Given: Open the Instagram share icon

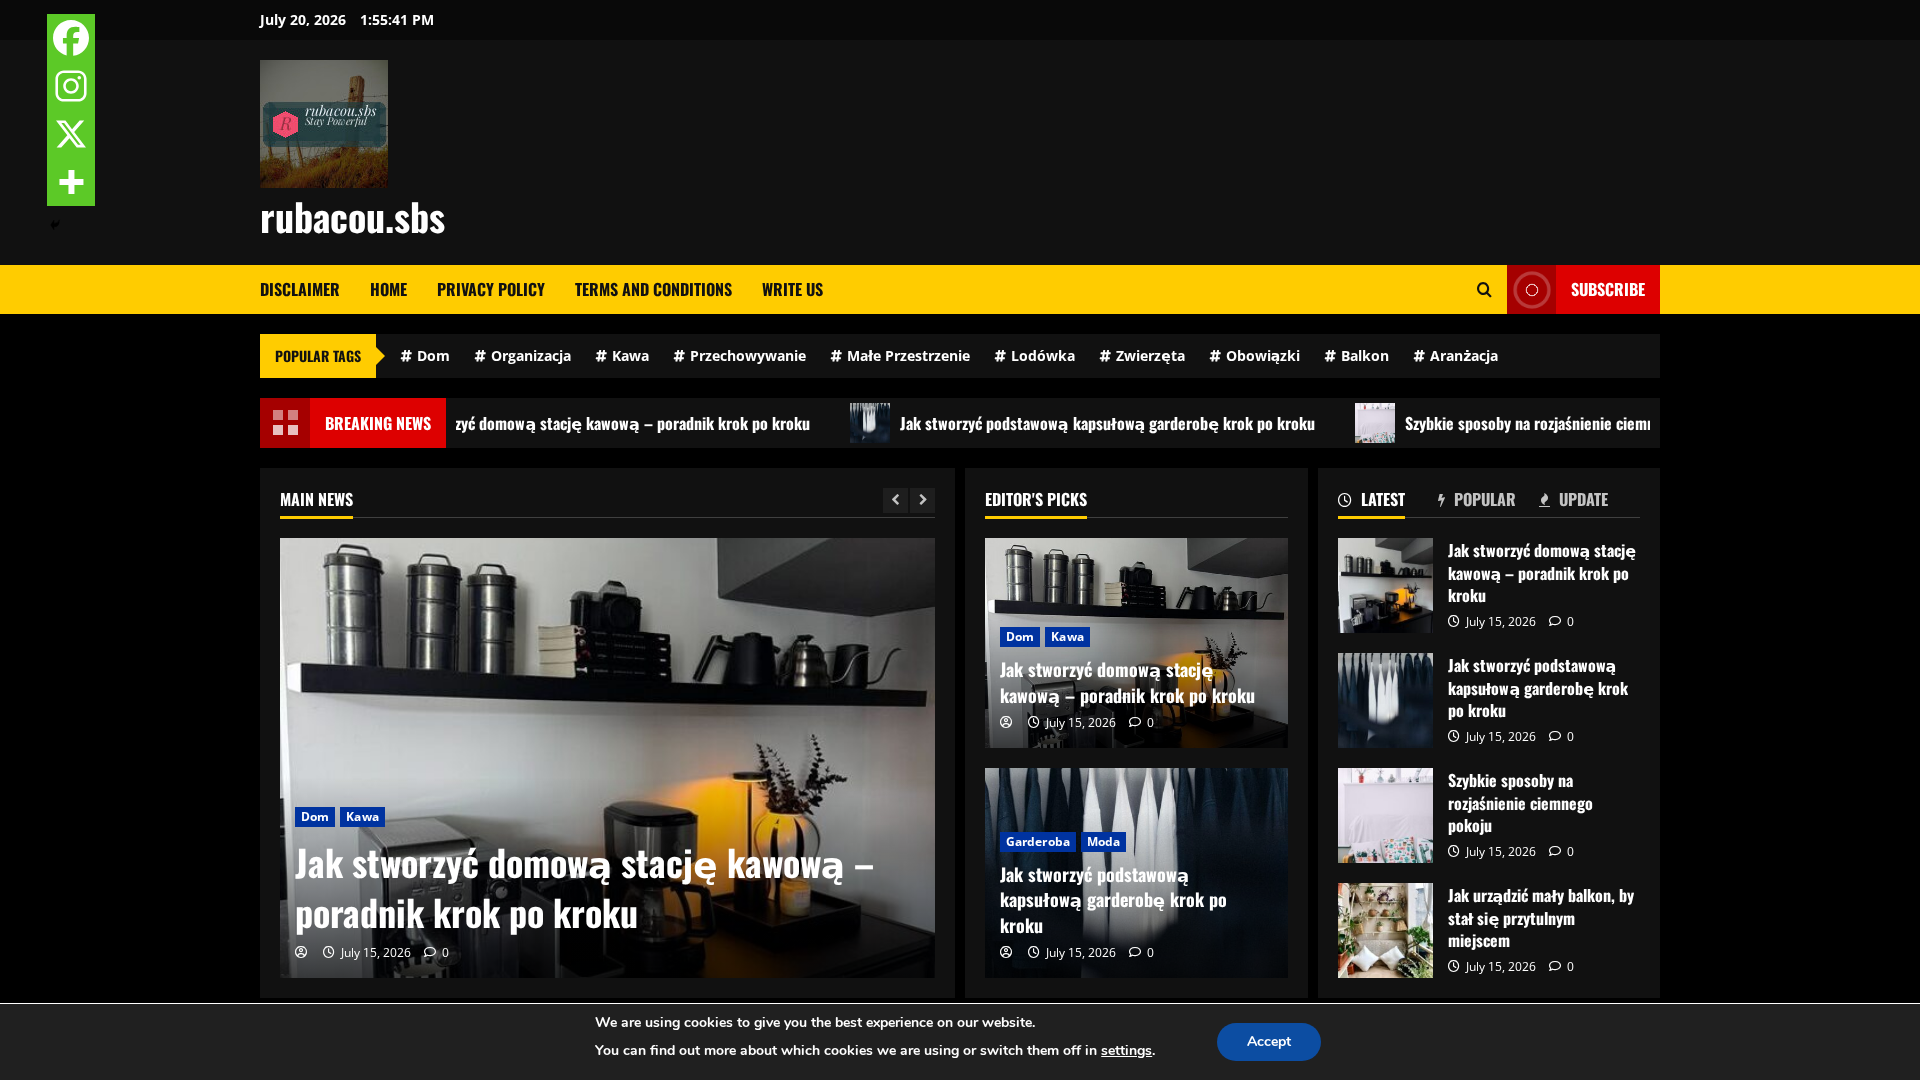Looking at the screenshot, I should tap(71, 86).
